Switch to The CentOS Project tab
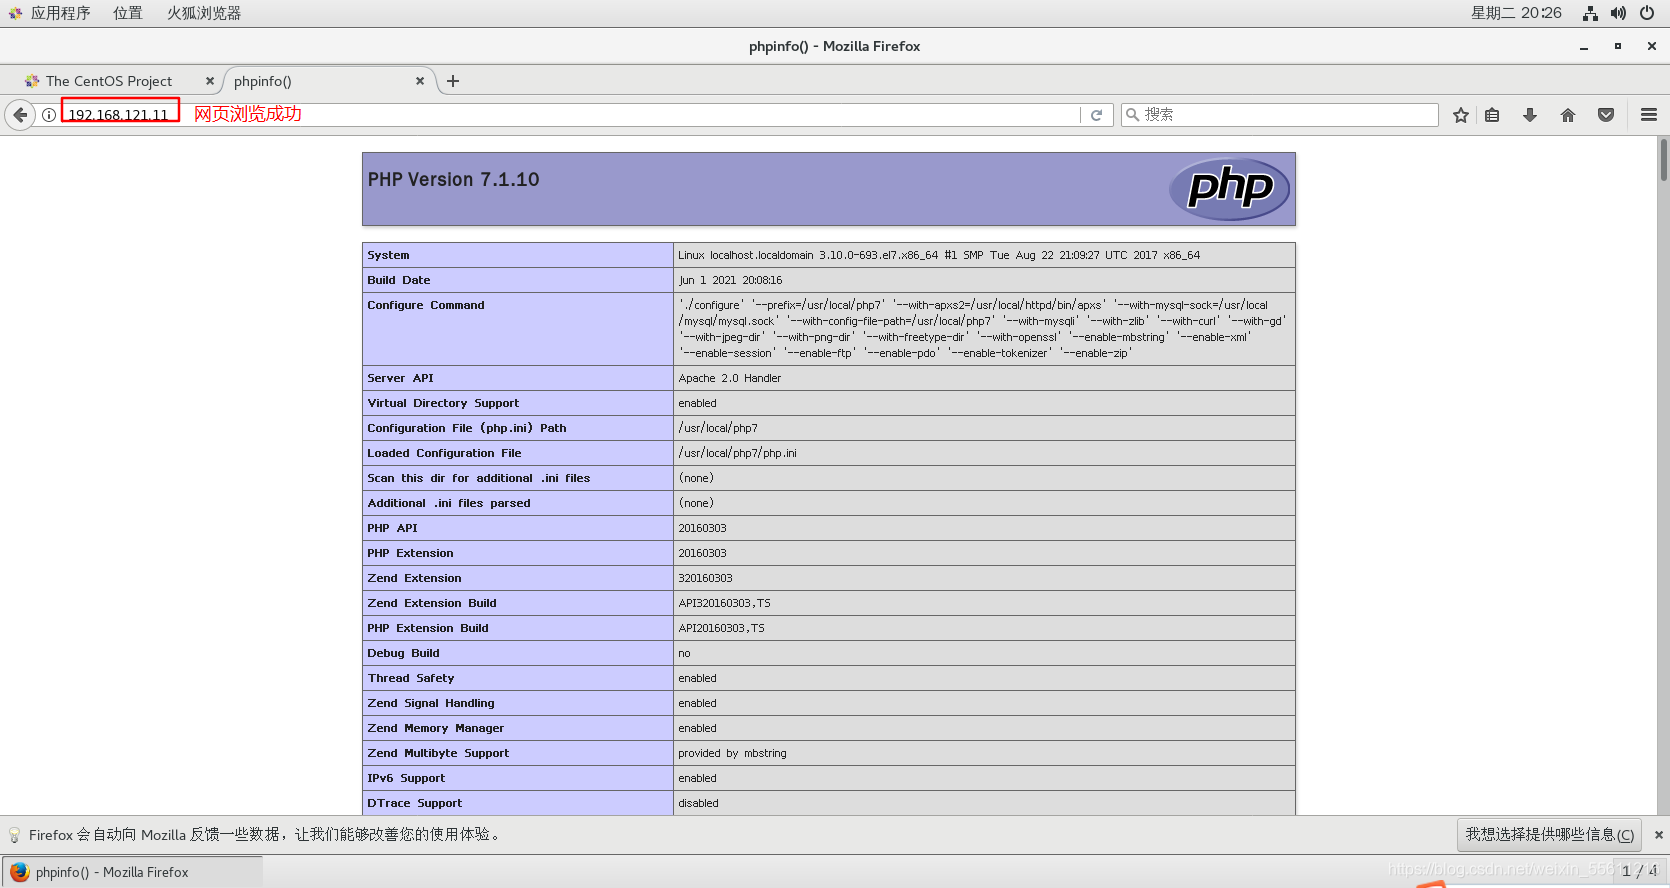This screenshot has width=1670, height=888. 109,81
